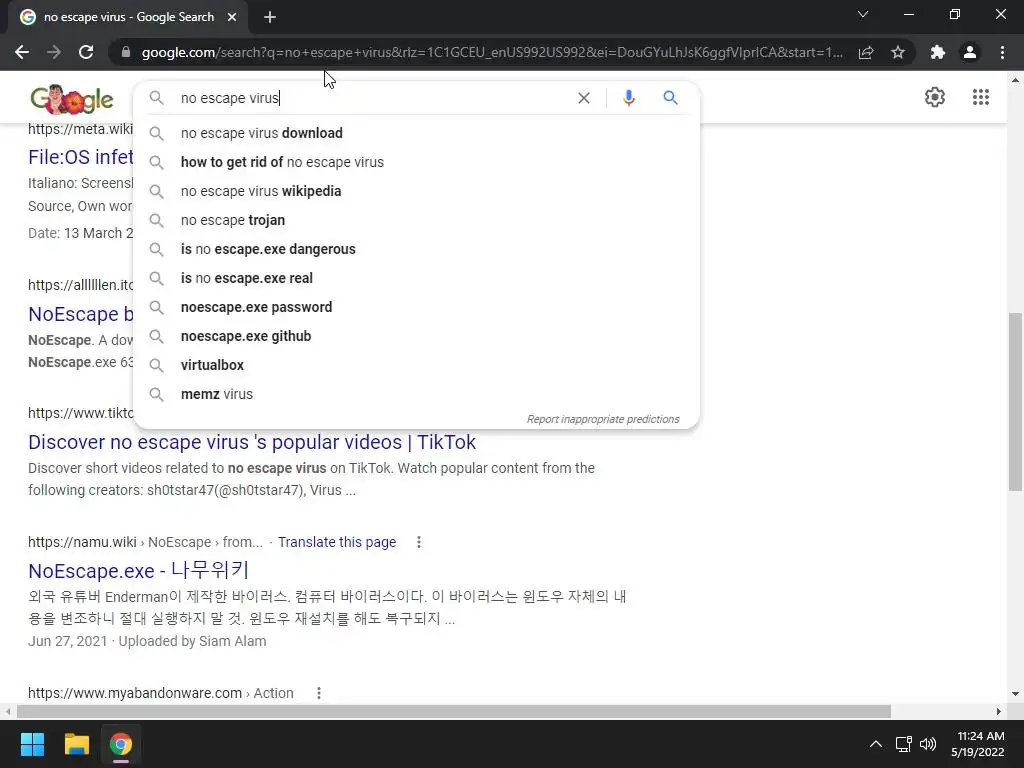Viewport: 1024px width, 768px height.
Task: Click 'Translate this page' link
Action: (337, 542)
